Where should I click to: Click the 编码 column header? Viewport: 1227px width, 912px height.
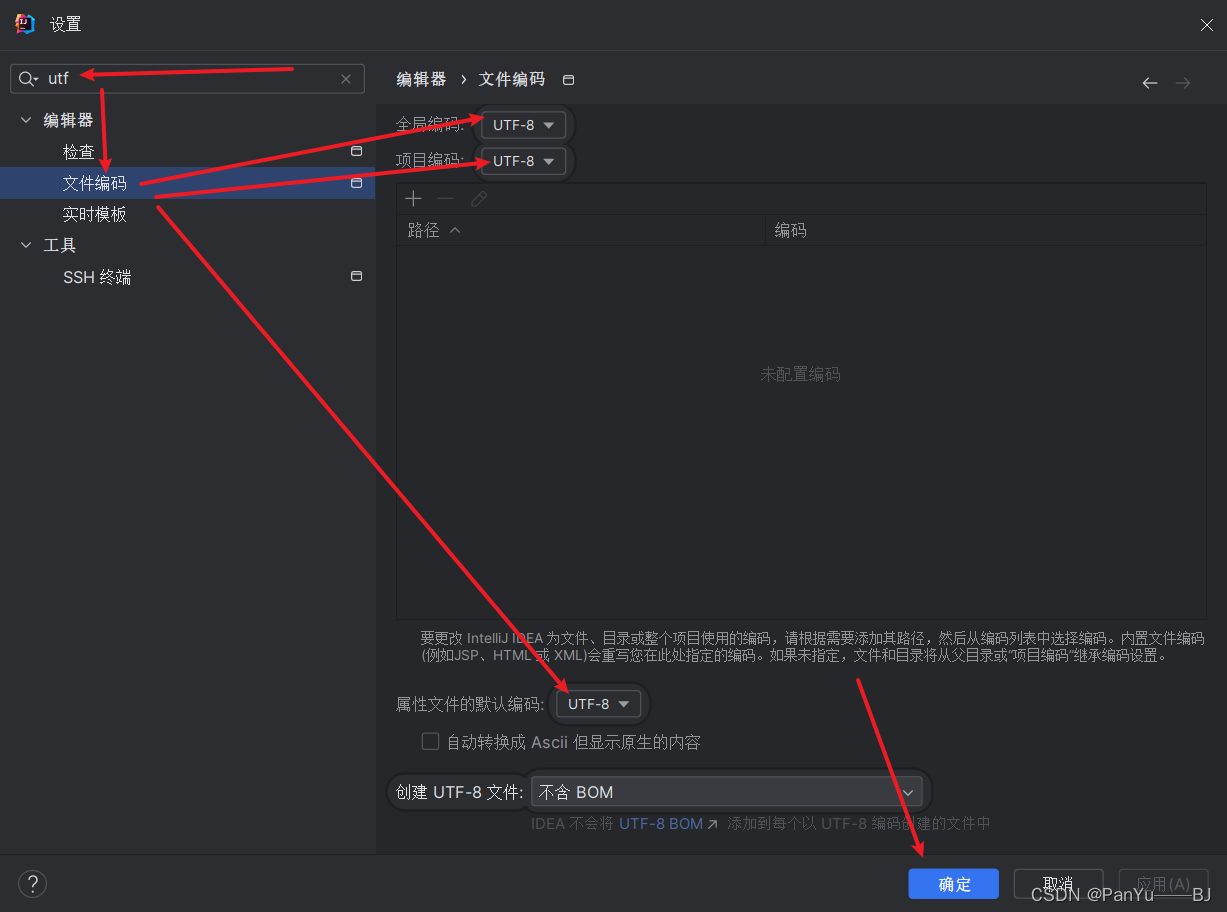(985, 230)
